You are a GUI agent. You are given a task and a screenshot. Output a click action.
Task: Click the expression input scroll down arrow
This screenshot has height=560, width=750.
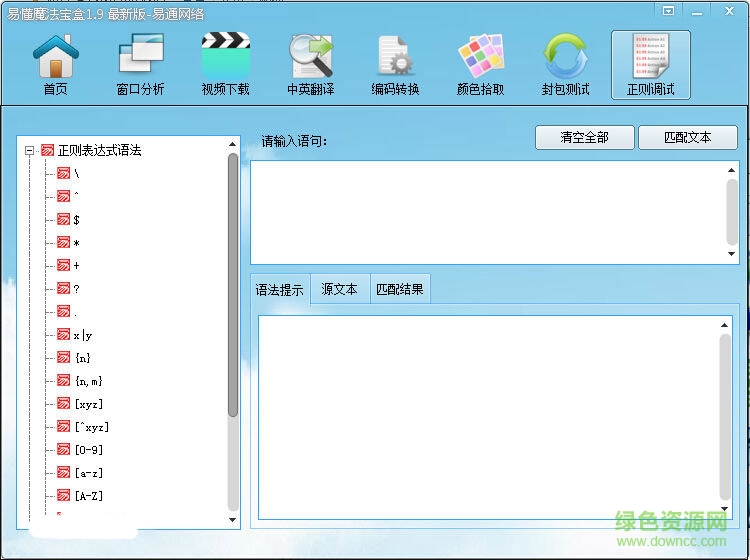(731, 253)
